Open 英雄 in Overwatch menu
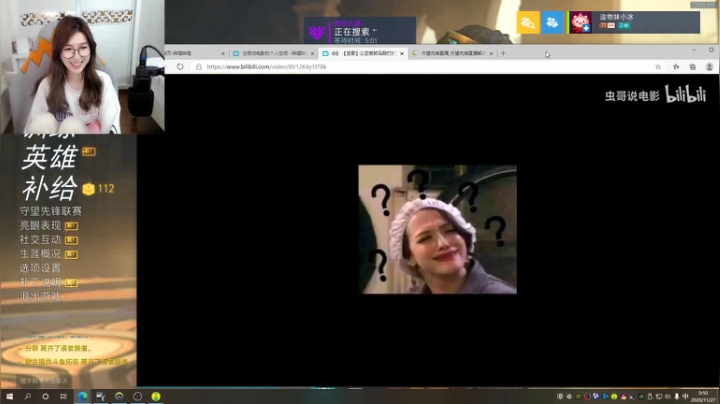The width and height of the screenshot is (720, 404). tap(50, 157)
